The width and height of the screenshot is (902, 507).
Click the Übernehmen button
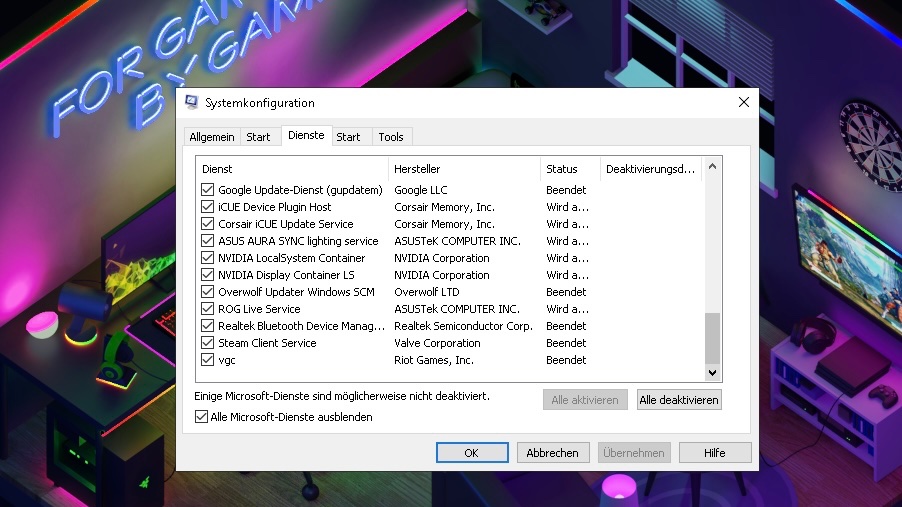tap(633, 453)
